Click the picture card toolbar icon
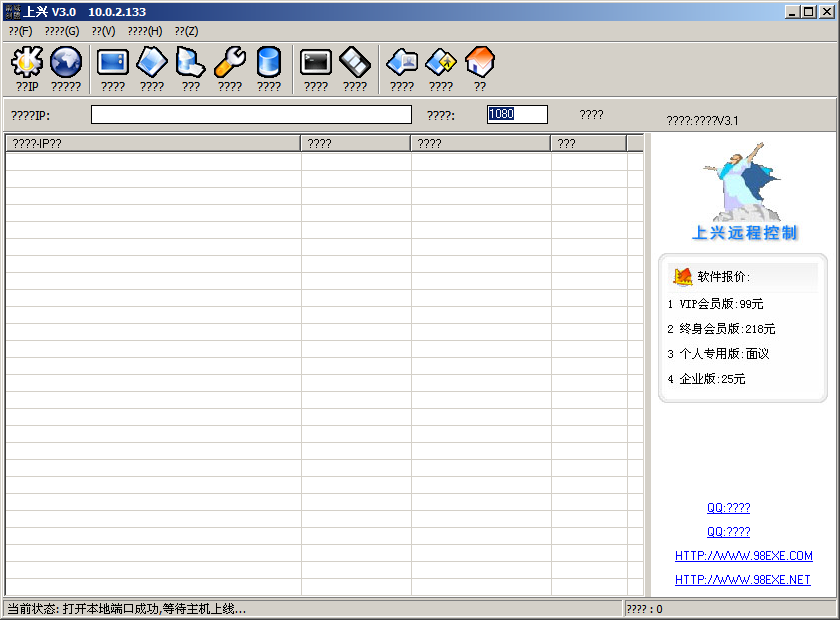Viewport: 840px width, 620px height. click(402, 63)
